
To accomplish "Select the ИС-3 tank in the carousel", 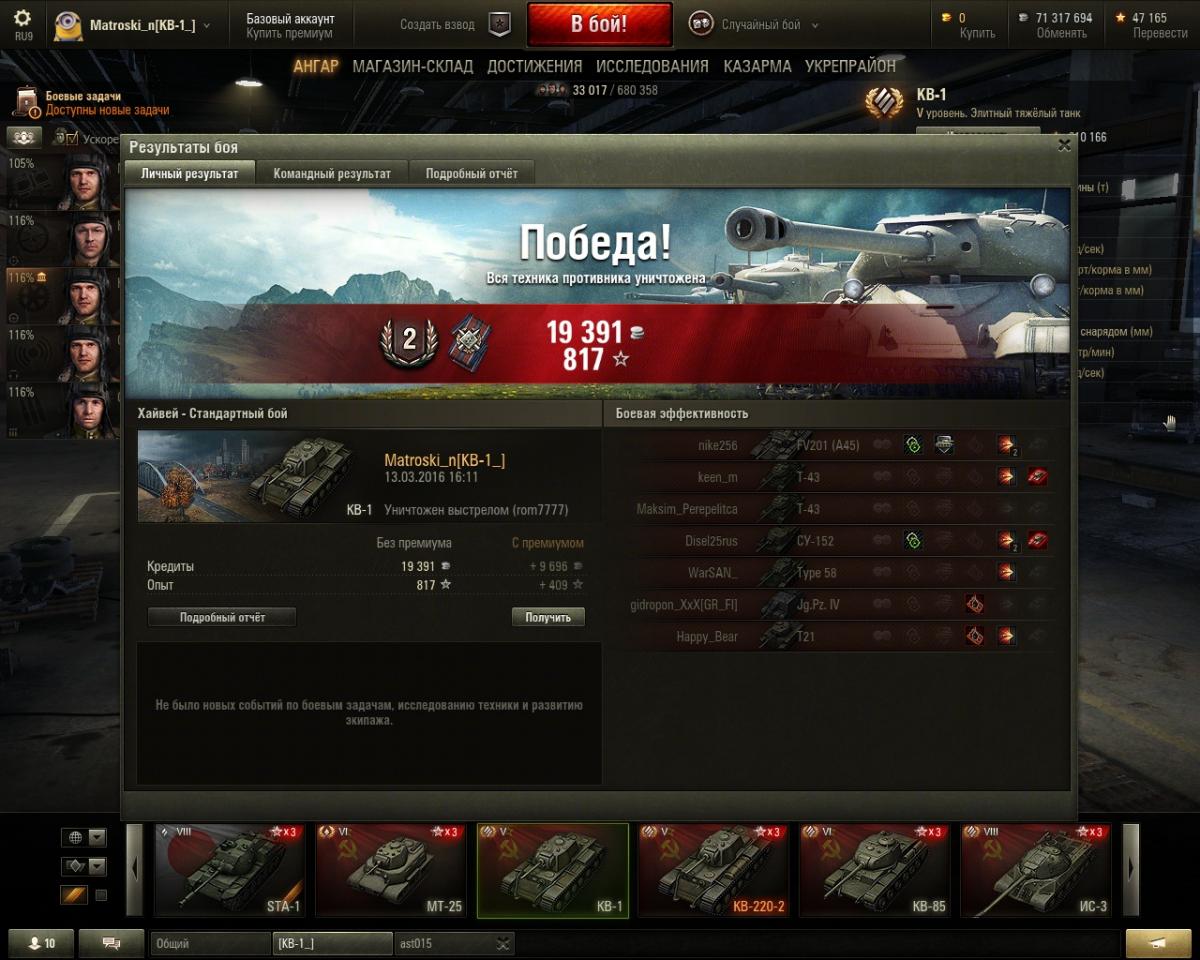I will point(1036,870).
